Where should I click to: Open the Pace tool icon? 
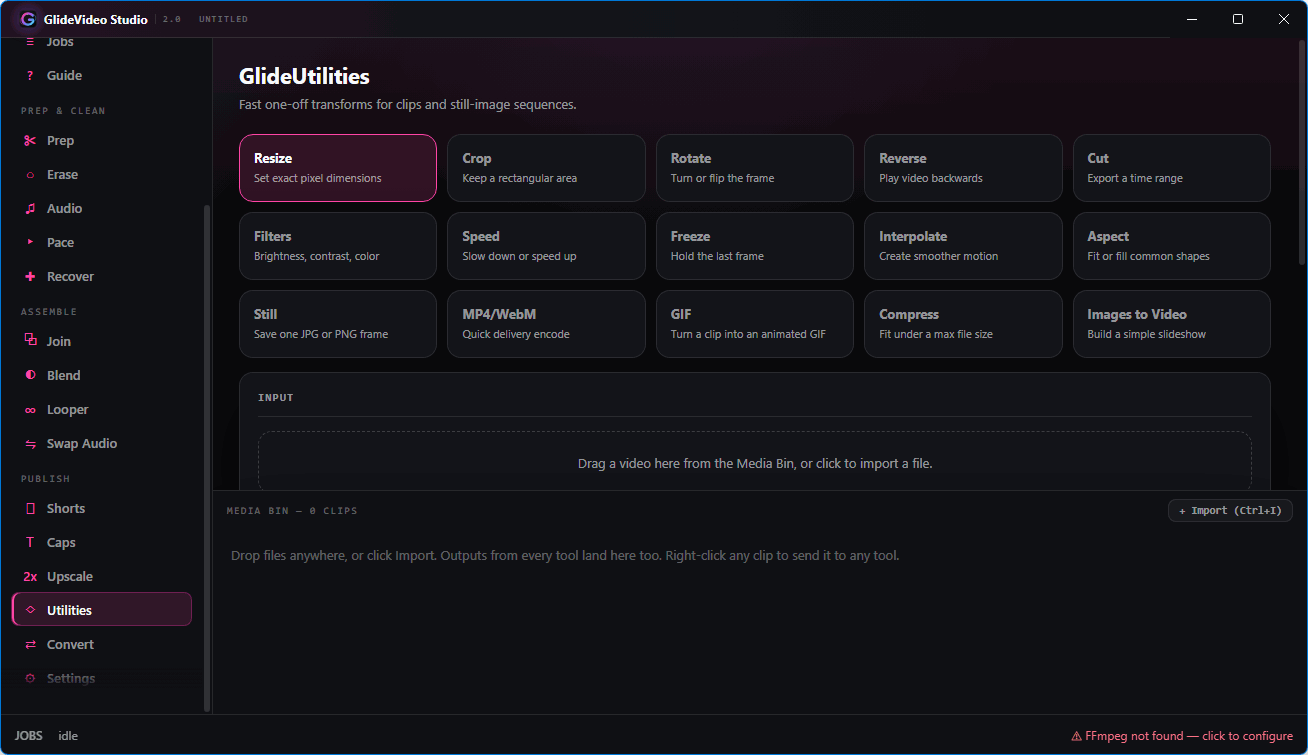30,243
